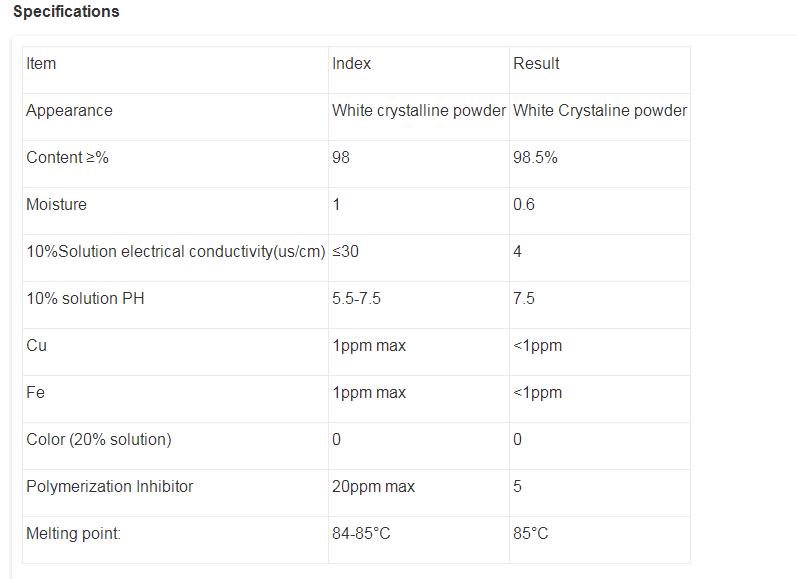Image resolution: width=797 pixels, height=579 pixels.
Task: Click the 98.5% result value
Action: pos(535,158)
